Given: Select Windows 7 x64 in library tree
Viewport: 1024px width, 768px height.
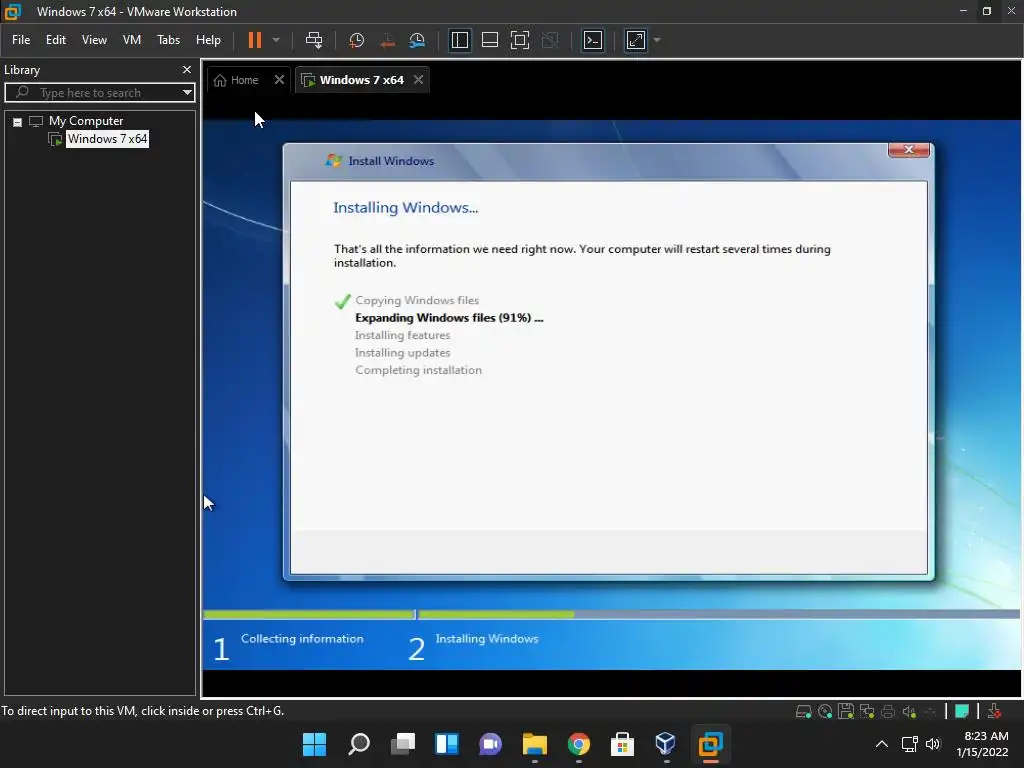Looking at the screenshot, I should (107, 138).
